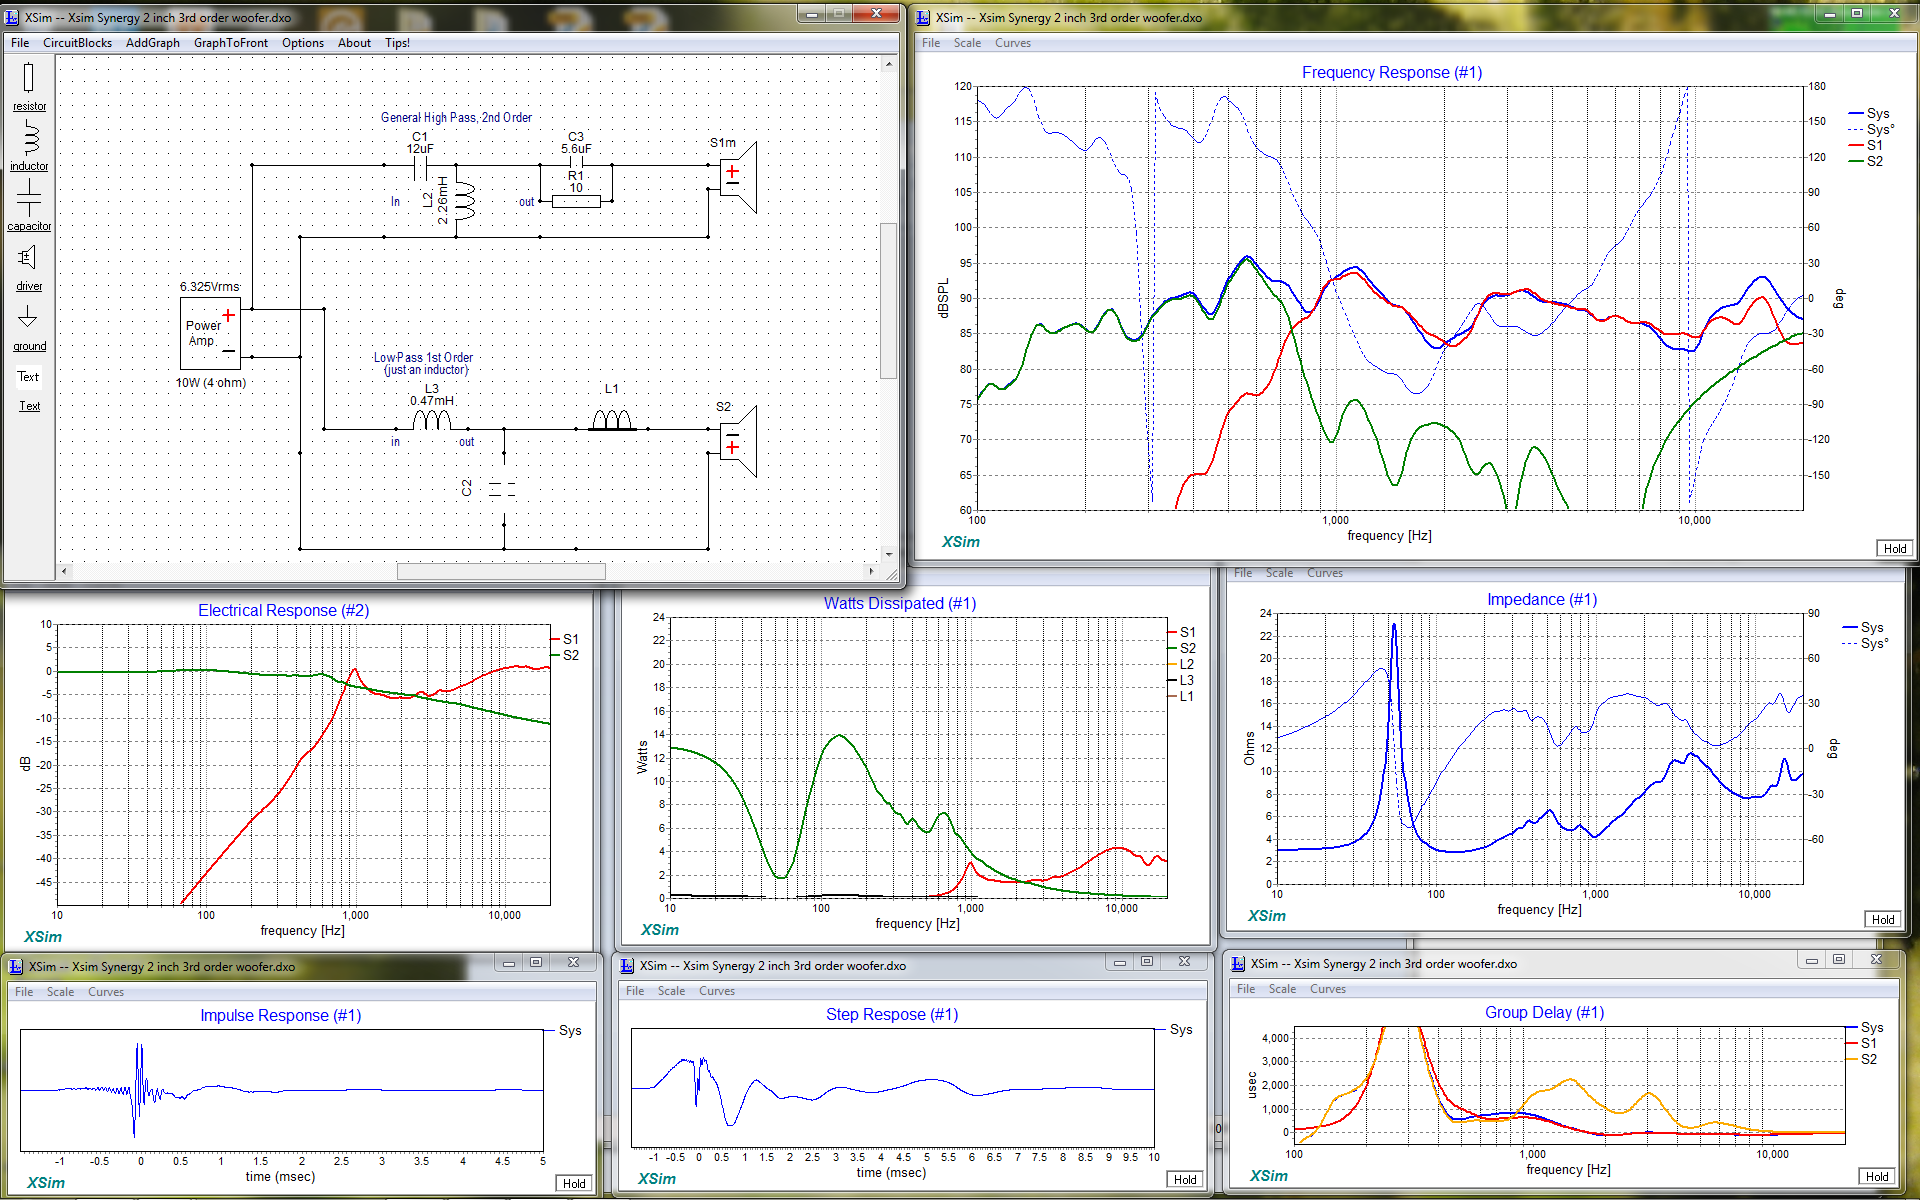Open the AddGraph menu
This screenshot has height=1200, width=1920.
[153, 43]
